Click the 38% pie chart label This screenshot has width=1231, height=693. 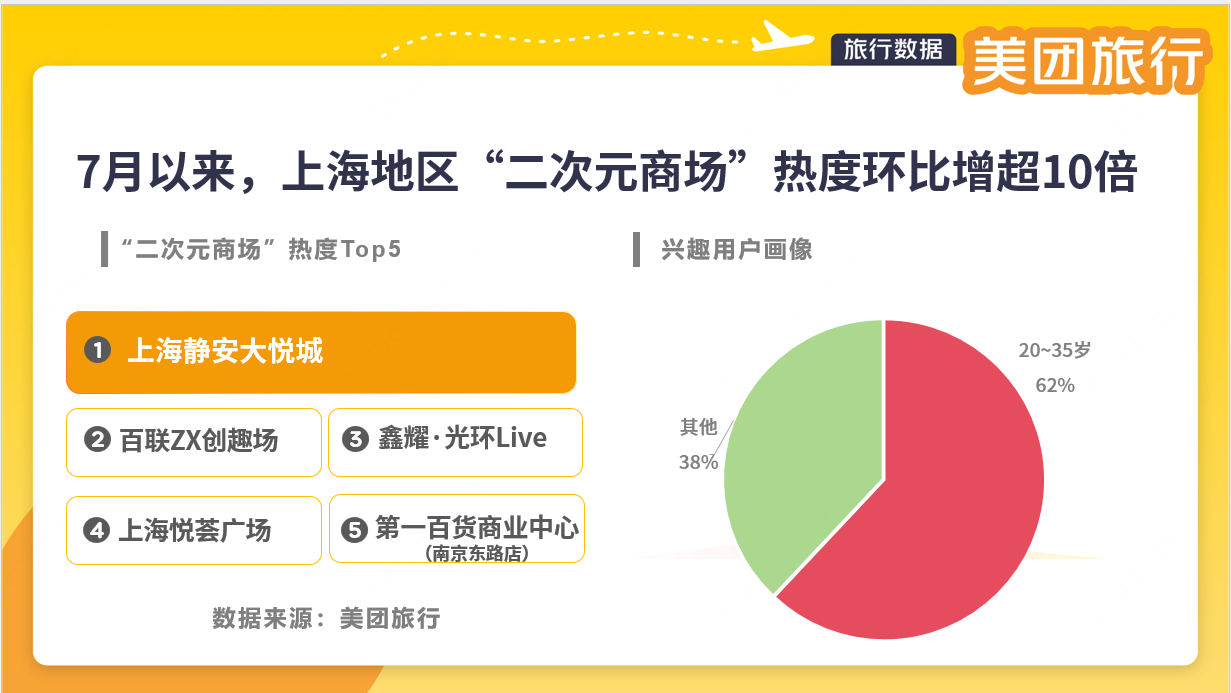(x=699, y=462)
